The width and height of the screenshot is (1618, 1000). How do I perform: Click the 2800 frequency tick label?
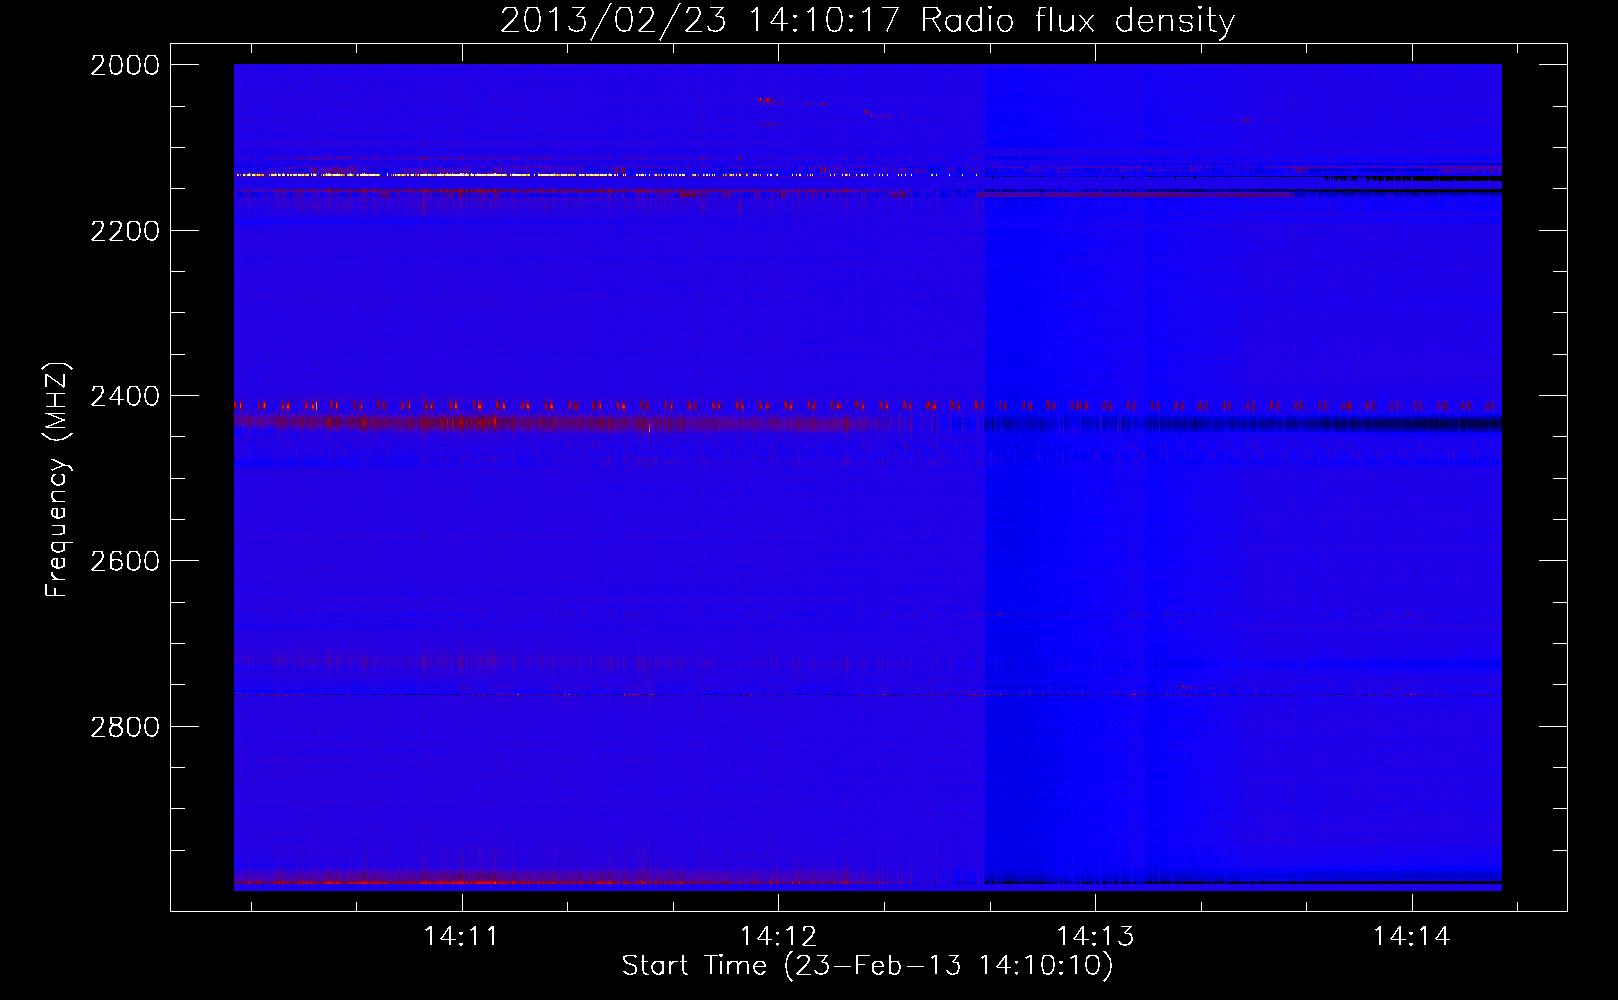click(125, 727)
